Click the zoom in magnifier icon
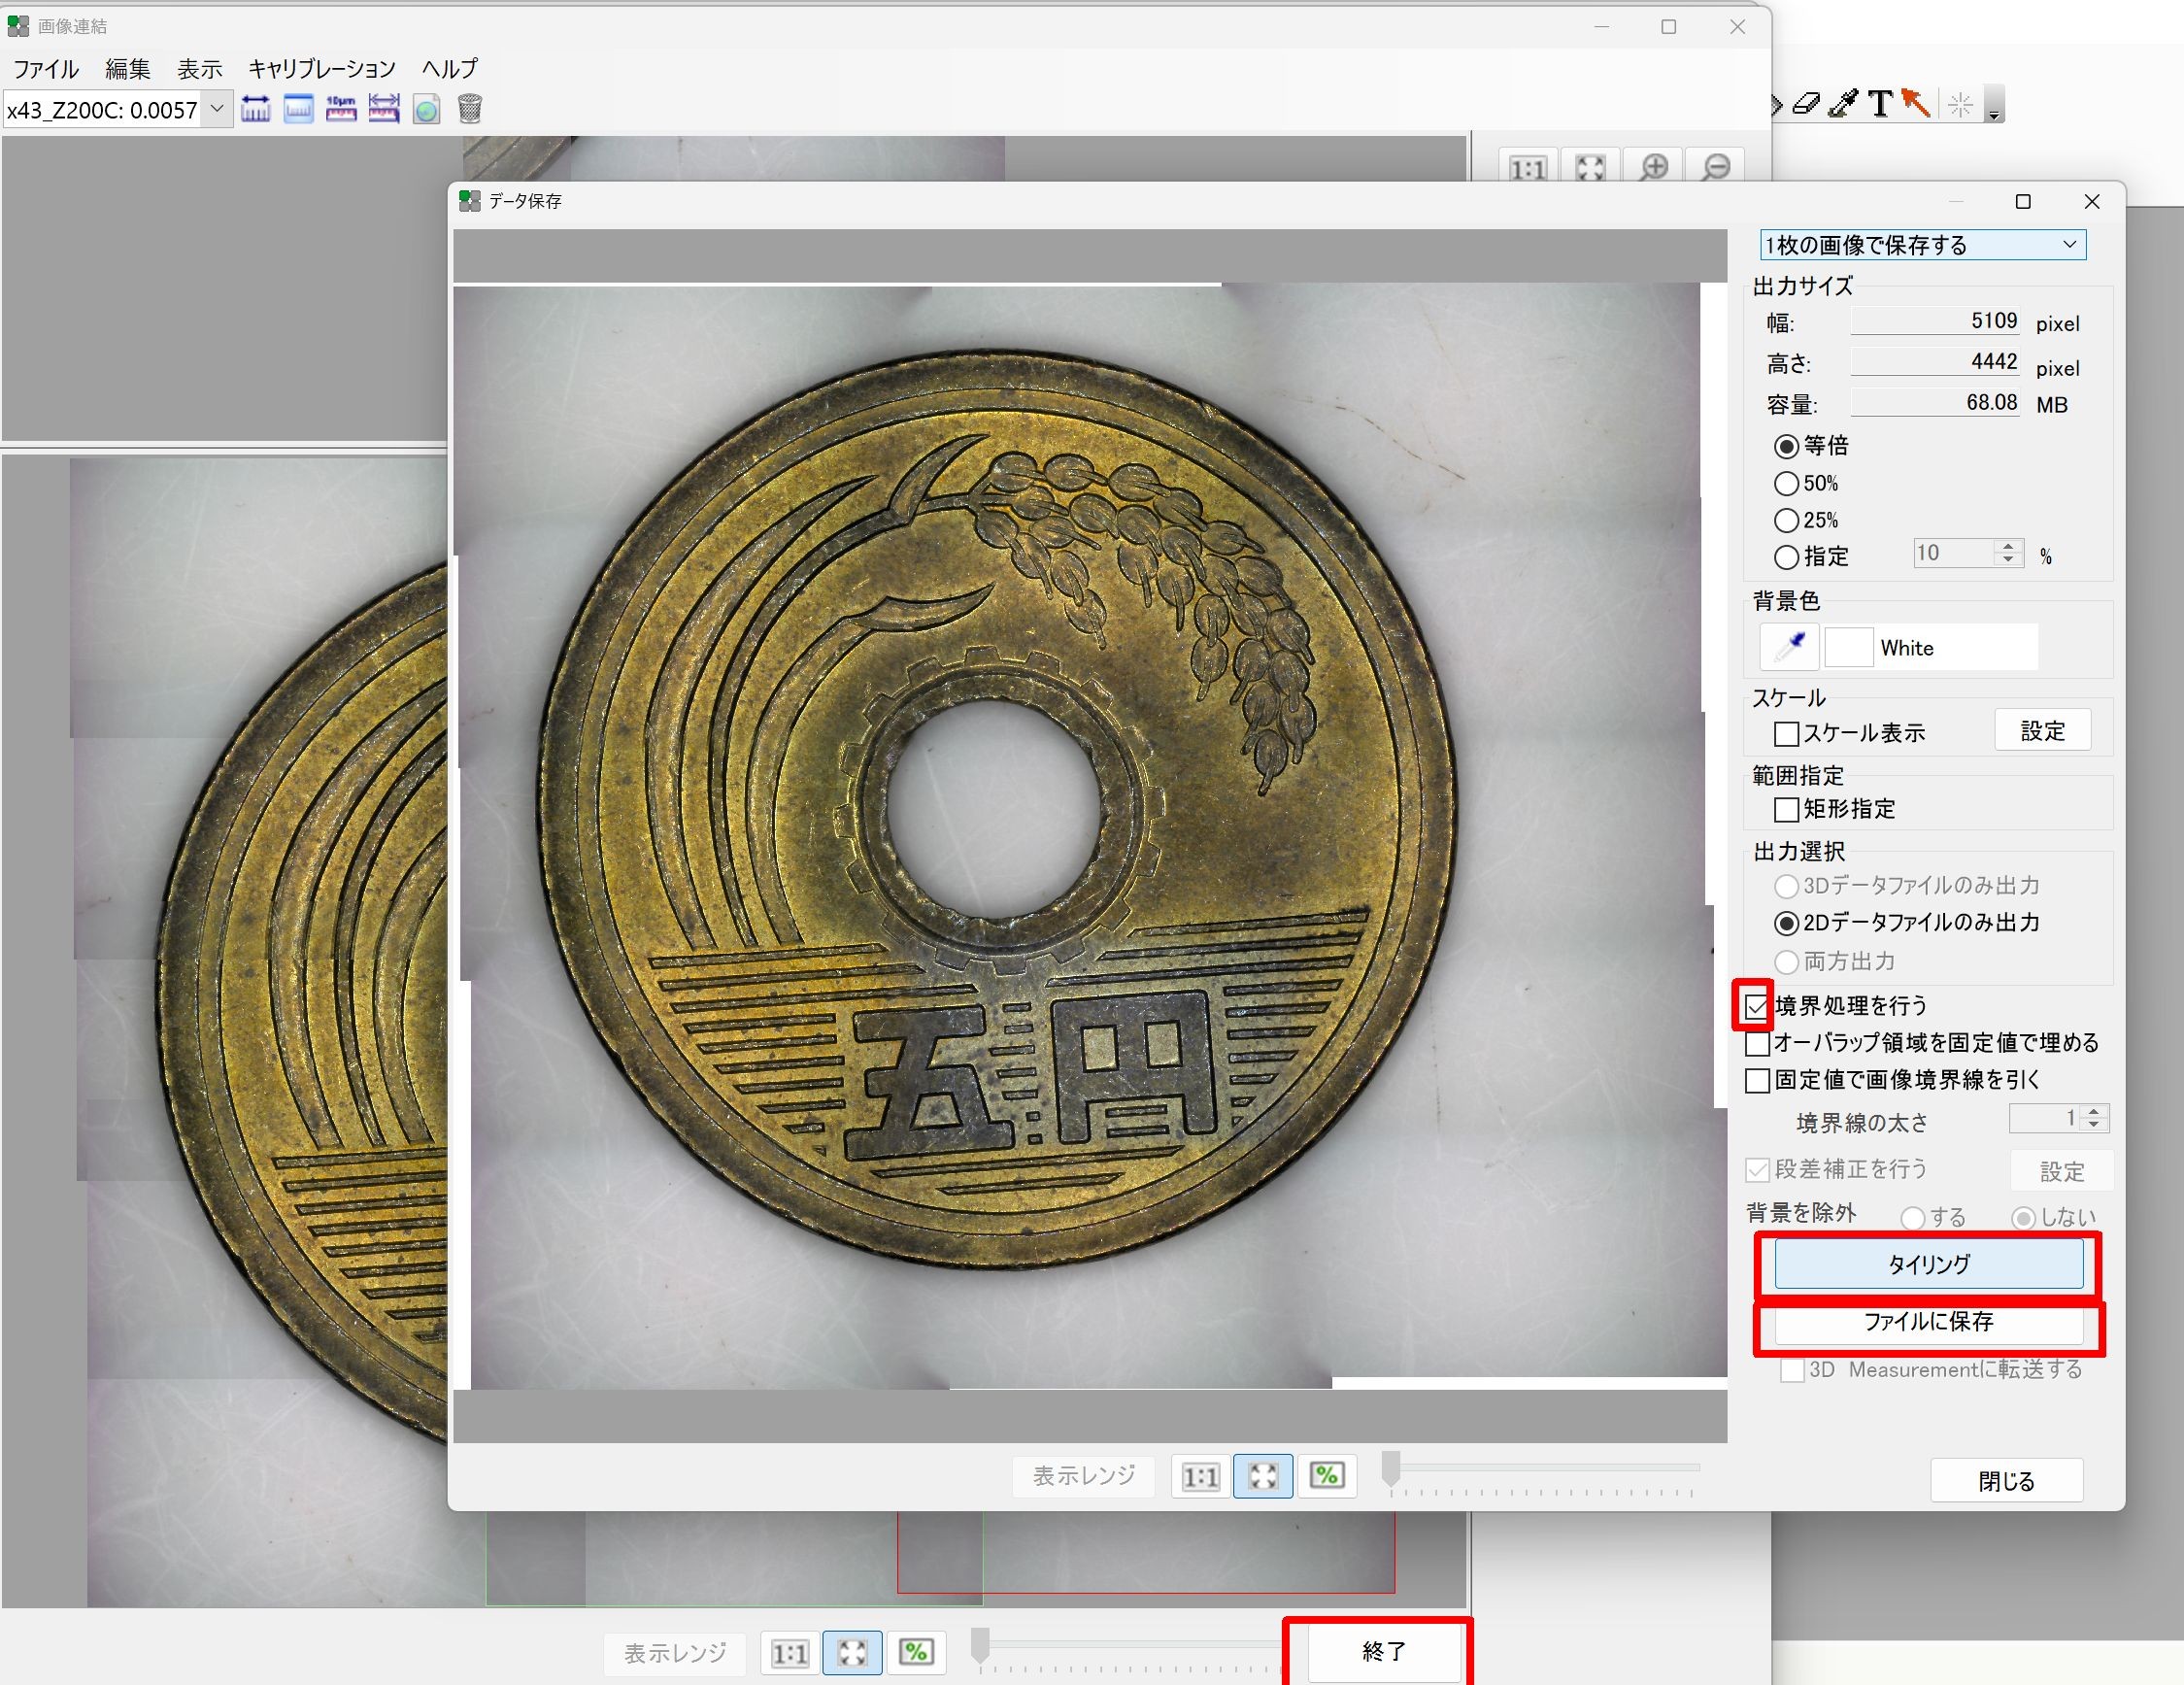The height and width of the screenshot is (1685, 2184). click(1654, 167)
